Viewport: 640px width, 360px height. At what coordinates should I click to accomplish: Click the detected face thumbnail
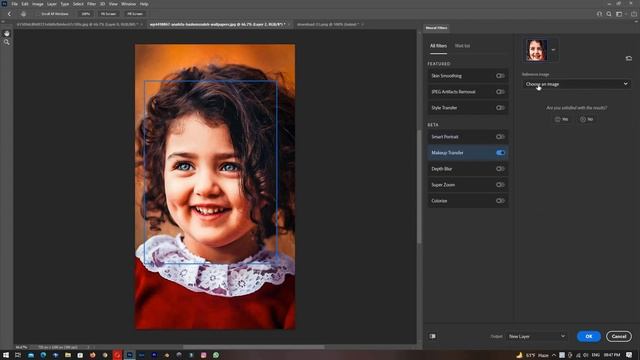click(536, 50)
